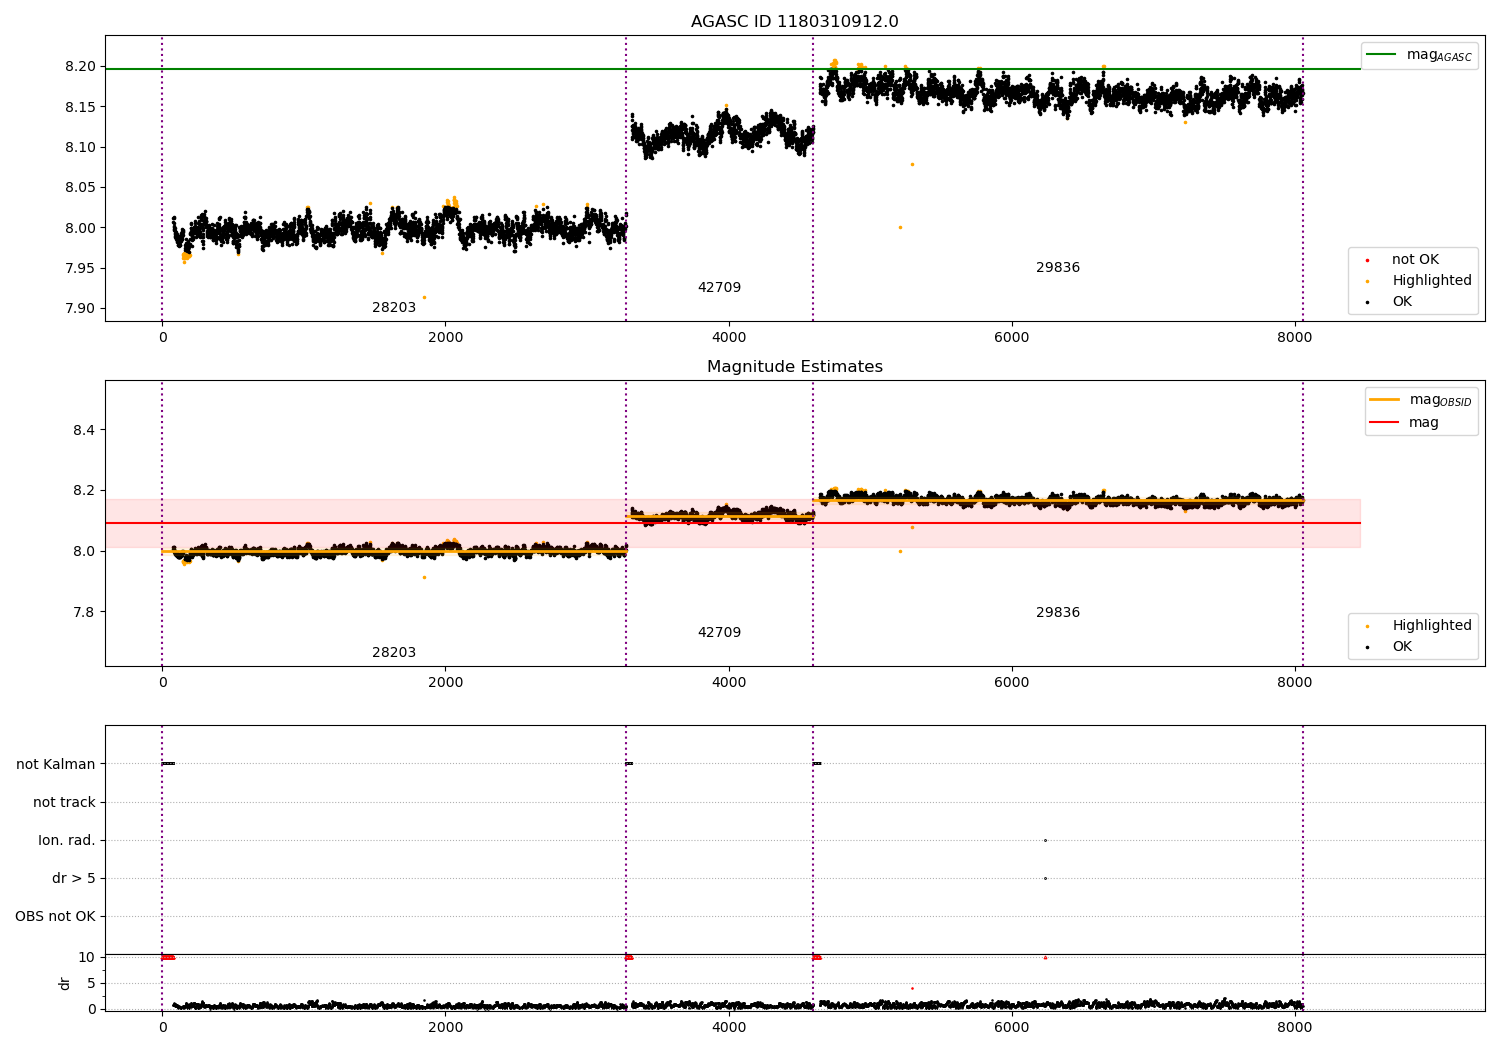Viewport: 1500px width, 1050px height.
Task: Click the "dr > 5" row label
Action: tap(74, 879)
